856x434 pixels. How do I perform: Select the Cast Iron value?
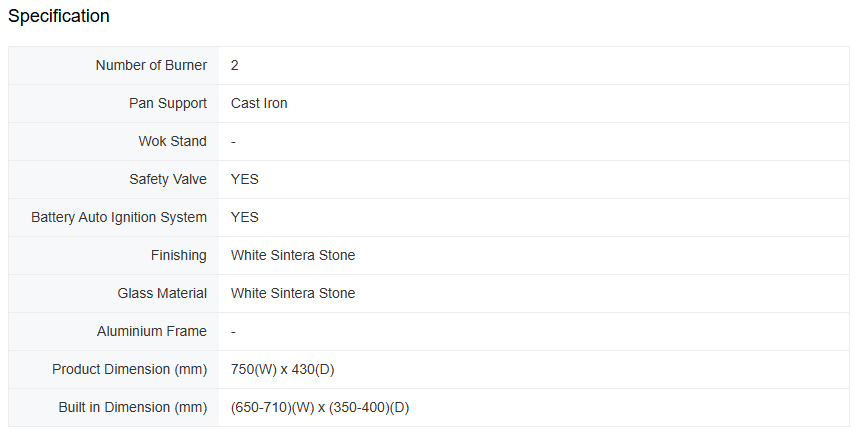tap(259, 103)
